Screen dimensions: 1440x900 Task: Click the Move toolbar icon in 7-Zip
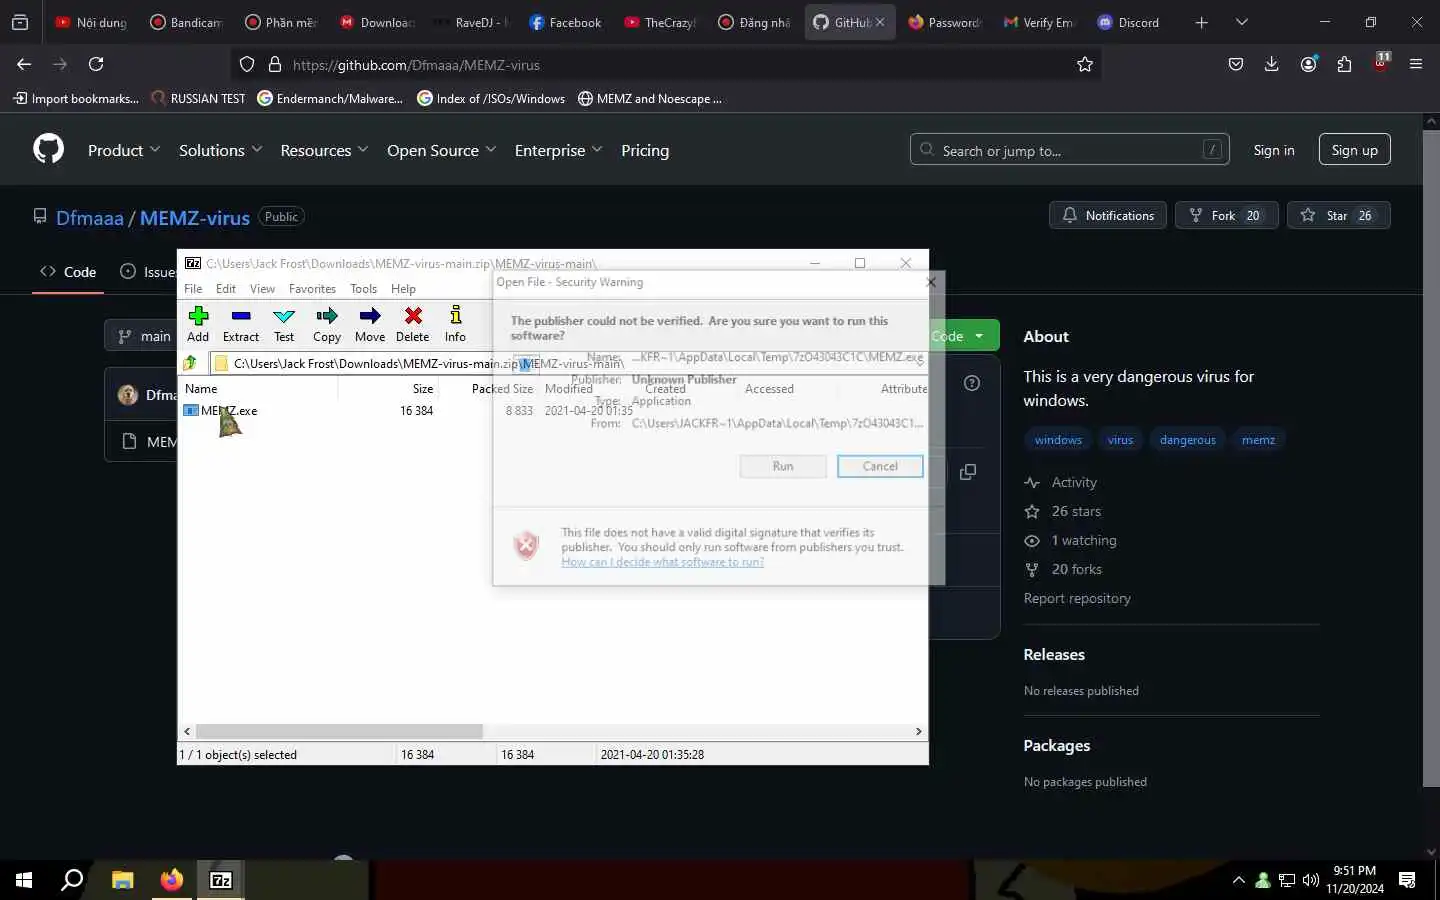[x=370, y=316]
